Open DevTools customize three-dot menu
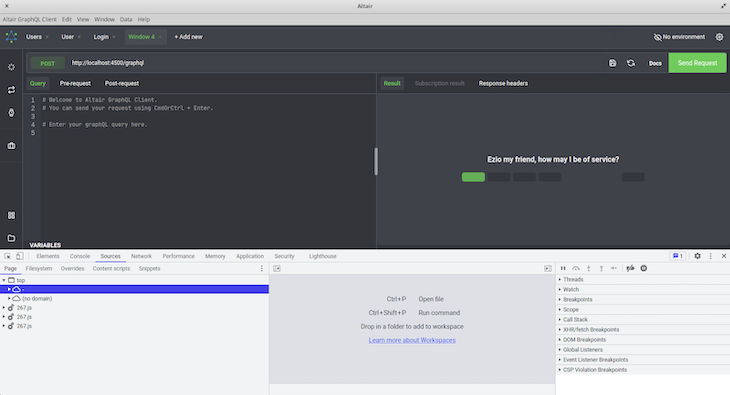730x395 pixels. (x=710, y=256)
